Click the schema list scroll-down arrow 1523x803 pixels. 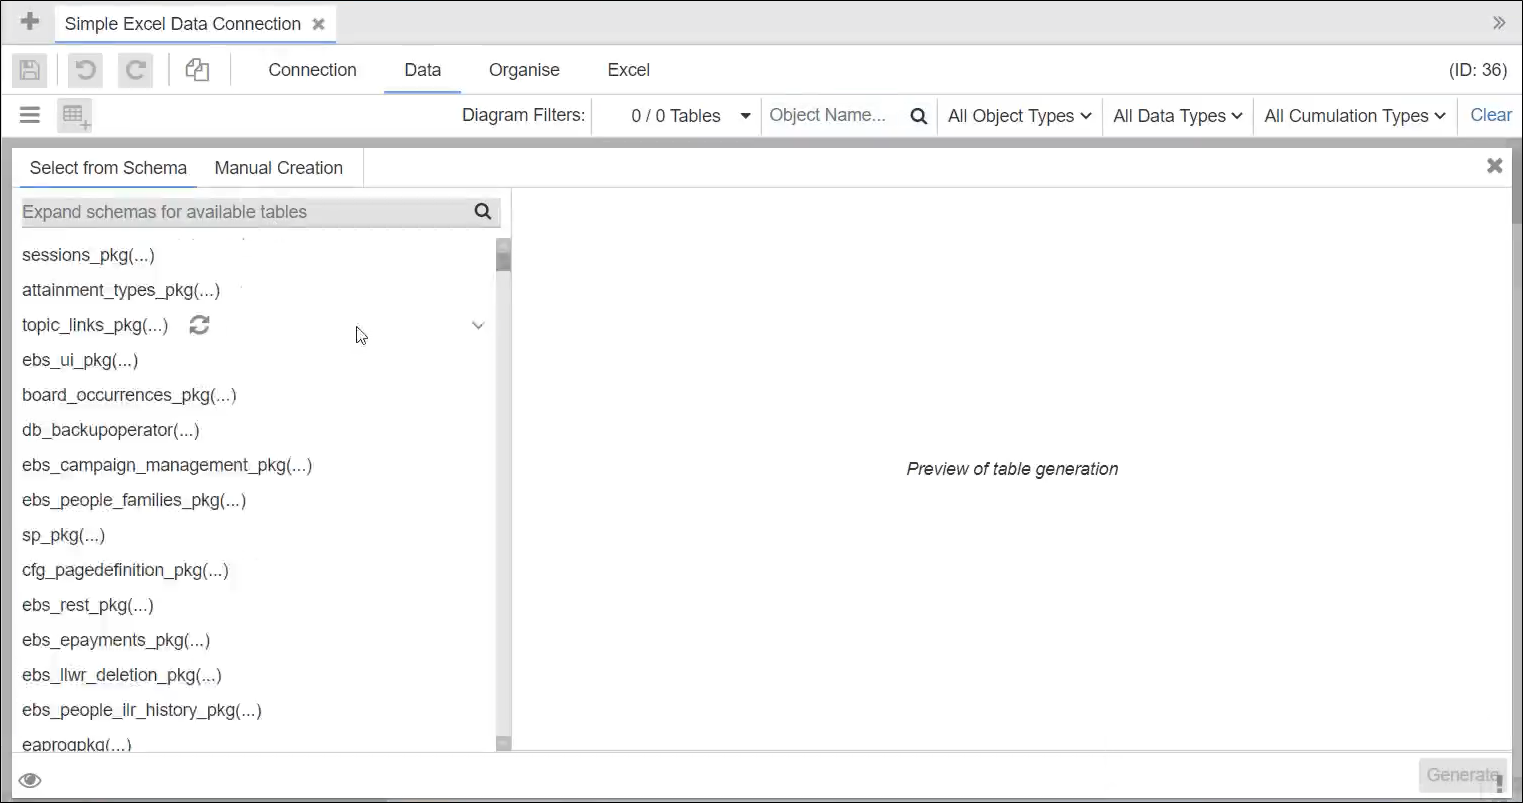click(x=503, y=743)
